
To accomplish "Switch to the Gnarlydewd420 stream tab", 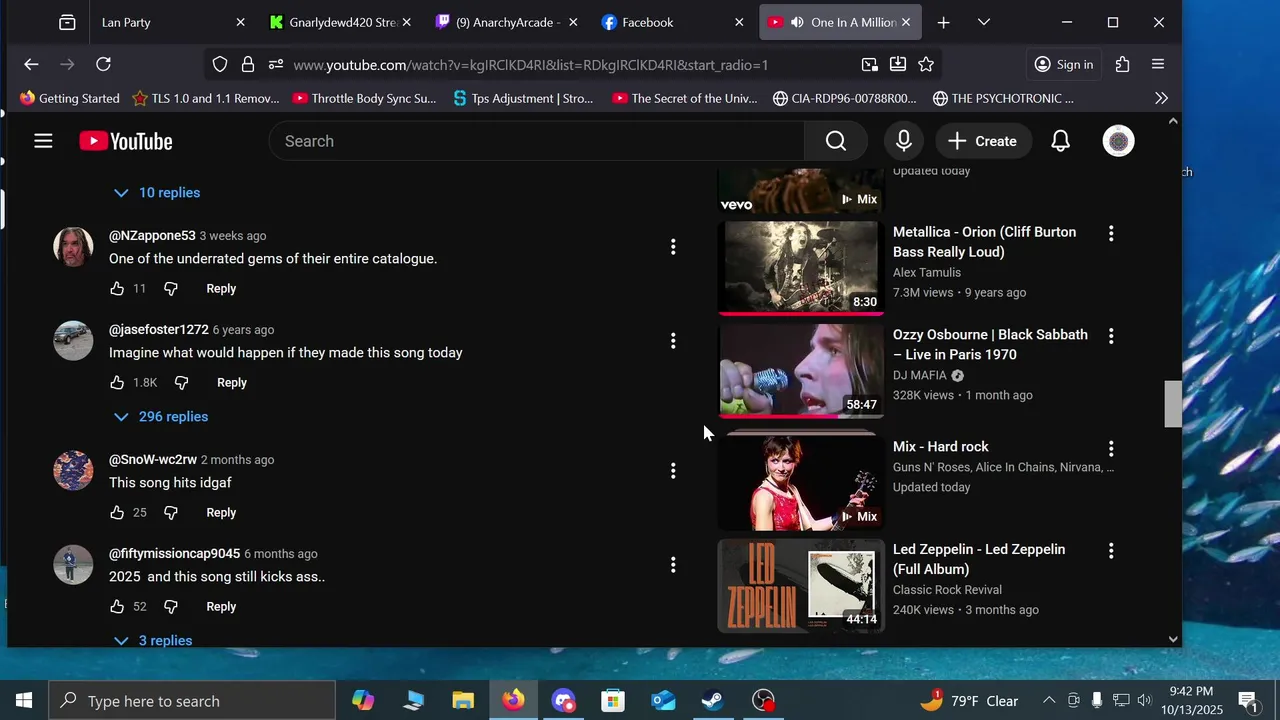I will tap(340, 22).
